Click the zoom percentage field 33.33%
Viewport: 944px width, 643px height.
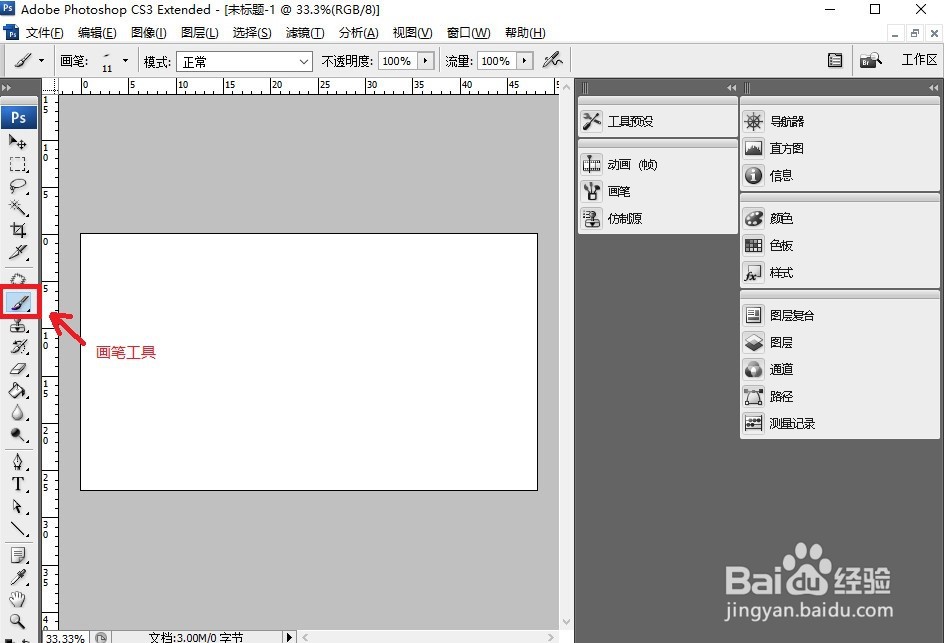pyautogui.click(x=65, y=638)
